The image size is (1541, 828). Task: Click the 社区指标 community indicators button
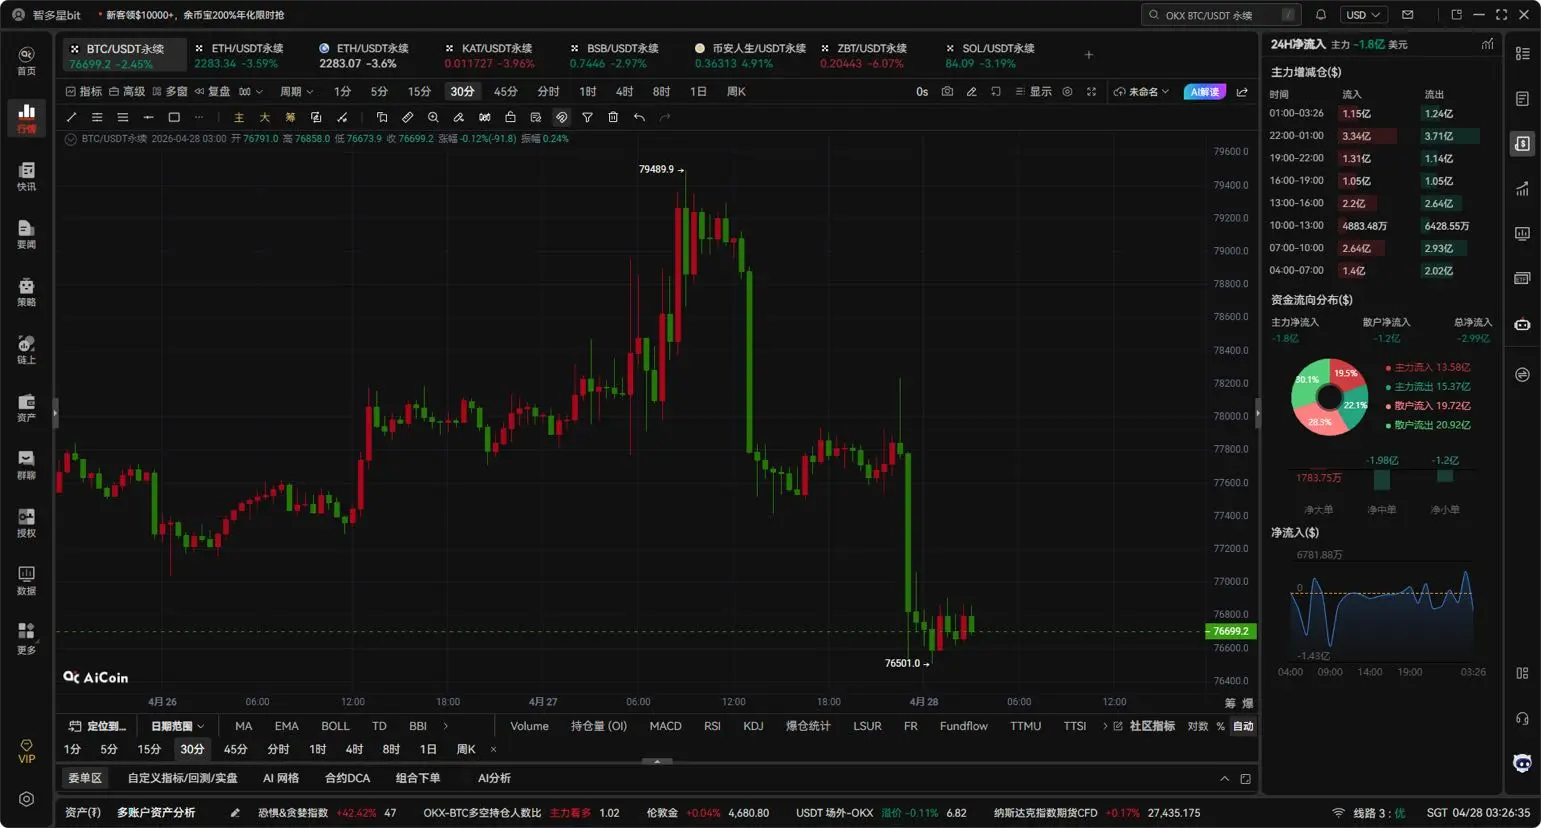1144,726
